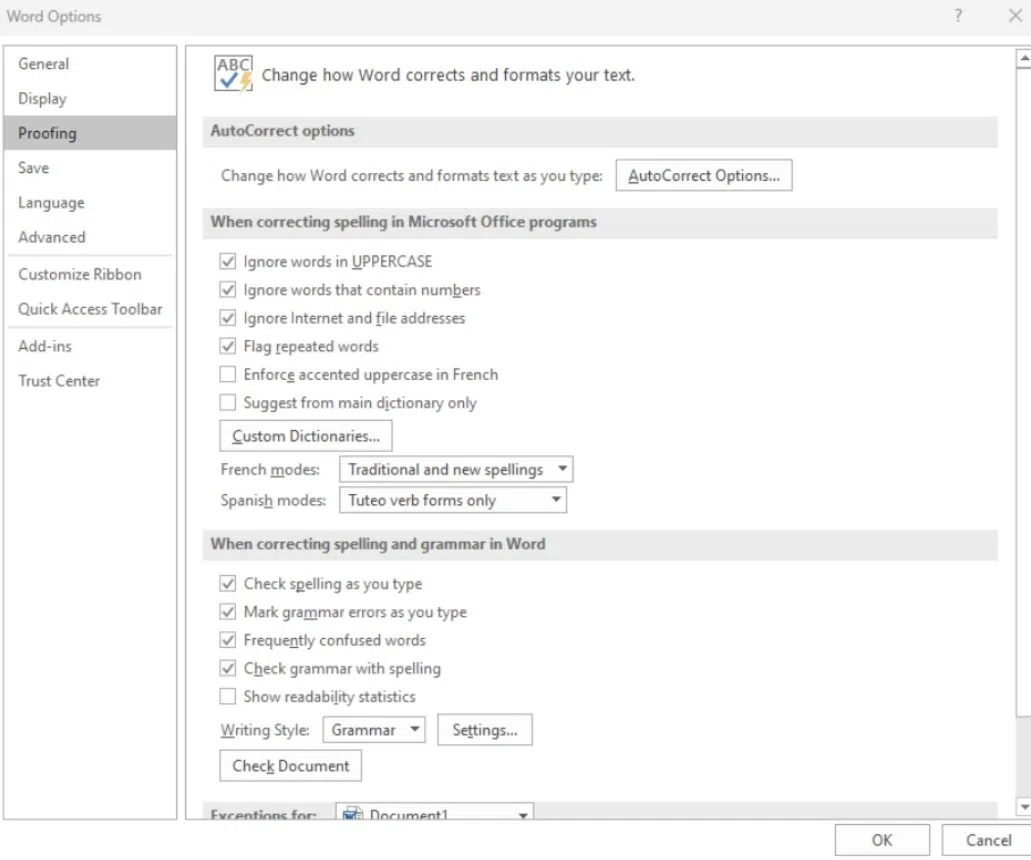Click the Help question mark icon
1031x860 pixels.
pos(958,15)
